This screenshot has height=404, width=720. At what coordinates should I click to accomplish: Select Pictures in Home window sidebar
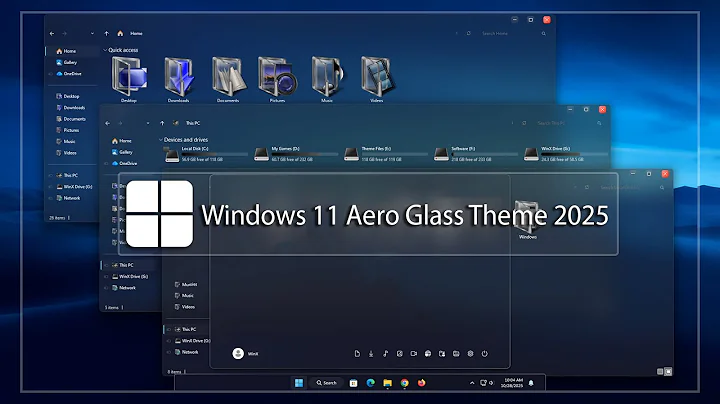[x=68, y=130]
